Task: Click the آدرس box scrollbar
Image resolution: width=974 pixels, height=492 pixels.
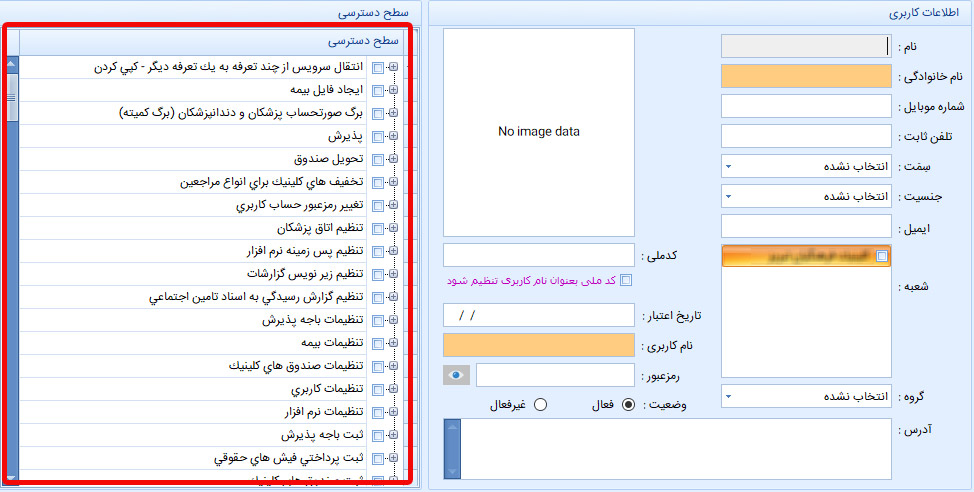Action: click(452, 449)
